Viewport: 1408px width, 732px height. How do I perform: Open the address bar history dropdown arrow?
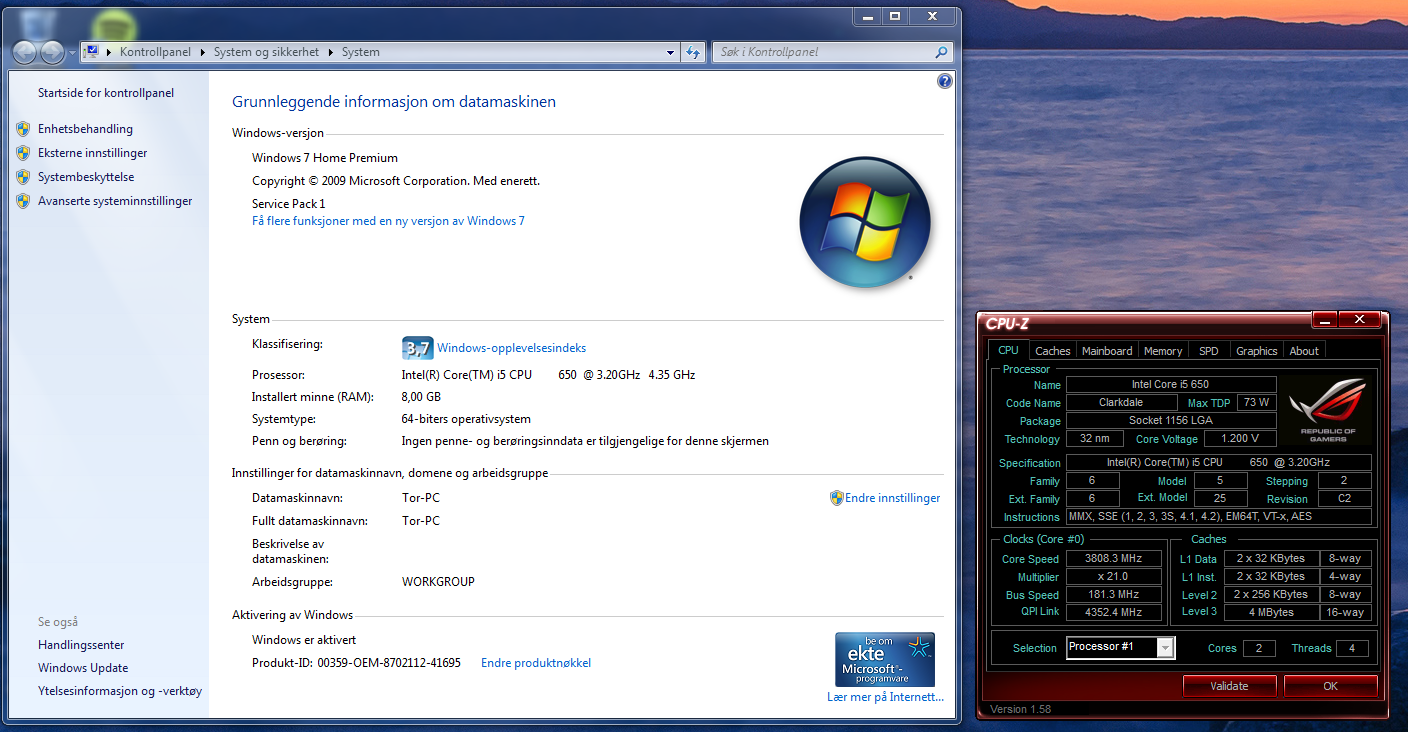pyautogui.click(x=671, y=52)
